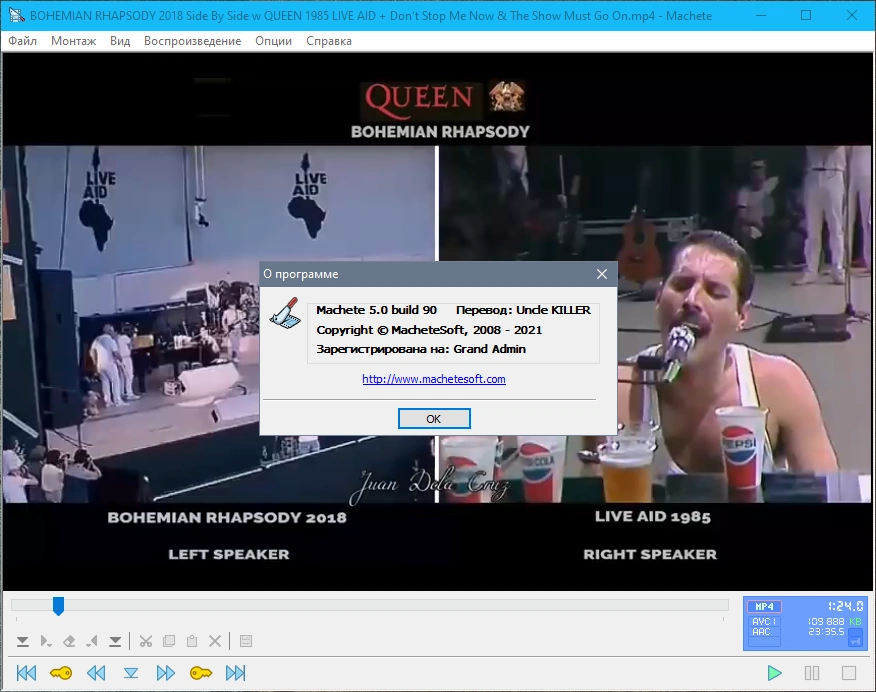The width and height of the screenshot is (876, 692).
Task: Set selection start with the right-pointing marker icon
Action: pyautogui.click(x=46, y=641)
